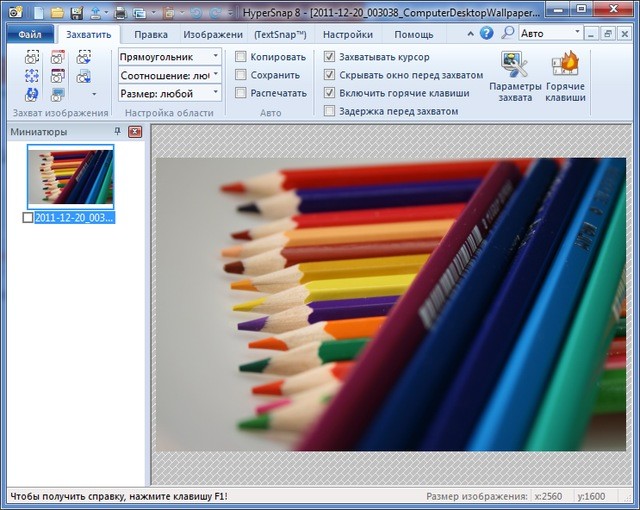Toggle 'Задержка перед захватом' checkbox
640x510 pixels.
coord(330,111)
